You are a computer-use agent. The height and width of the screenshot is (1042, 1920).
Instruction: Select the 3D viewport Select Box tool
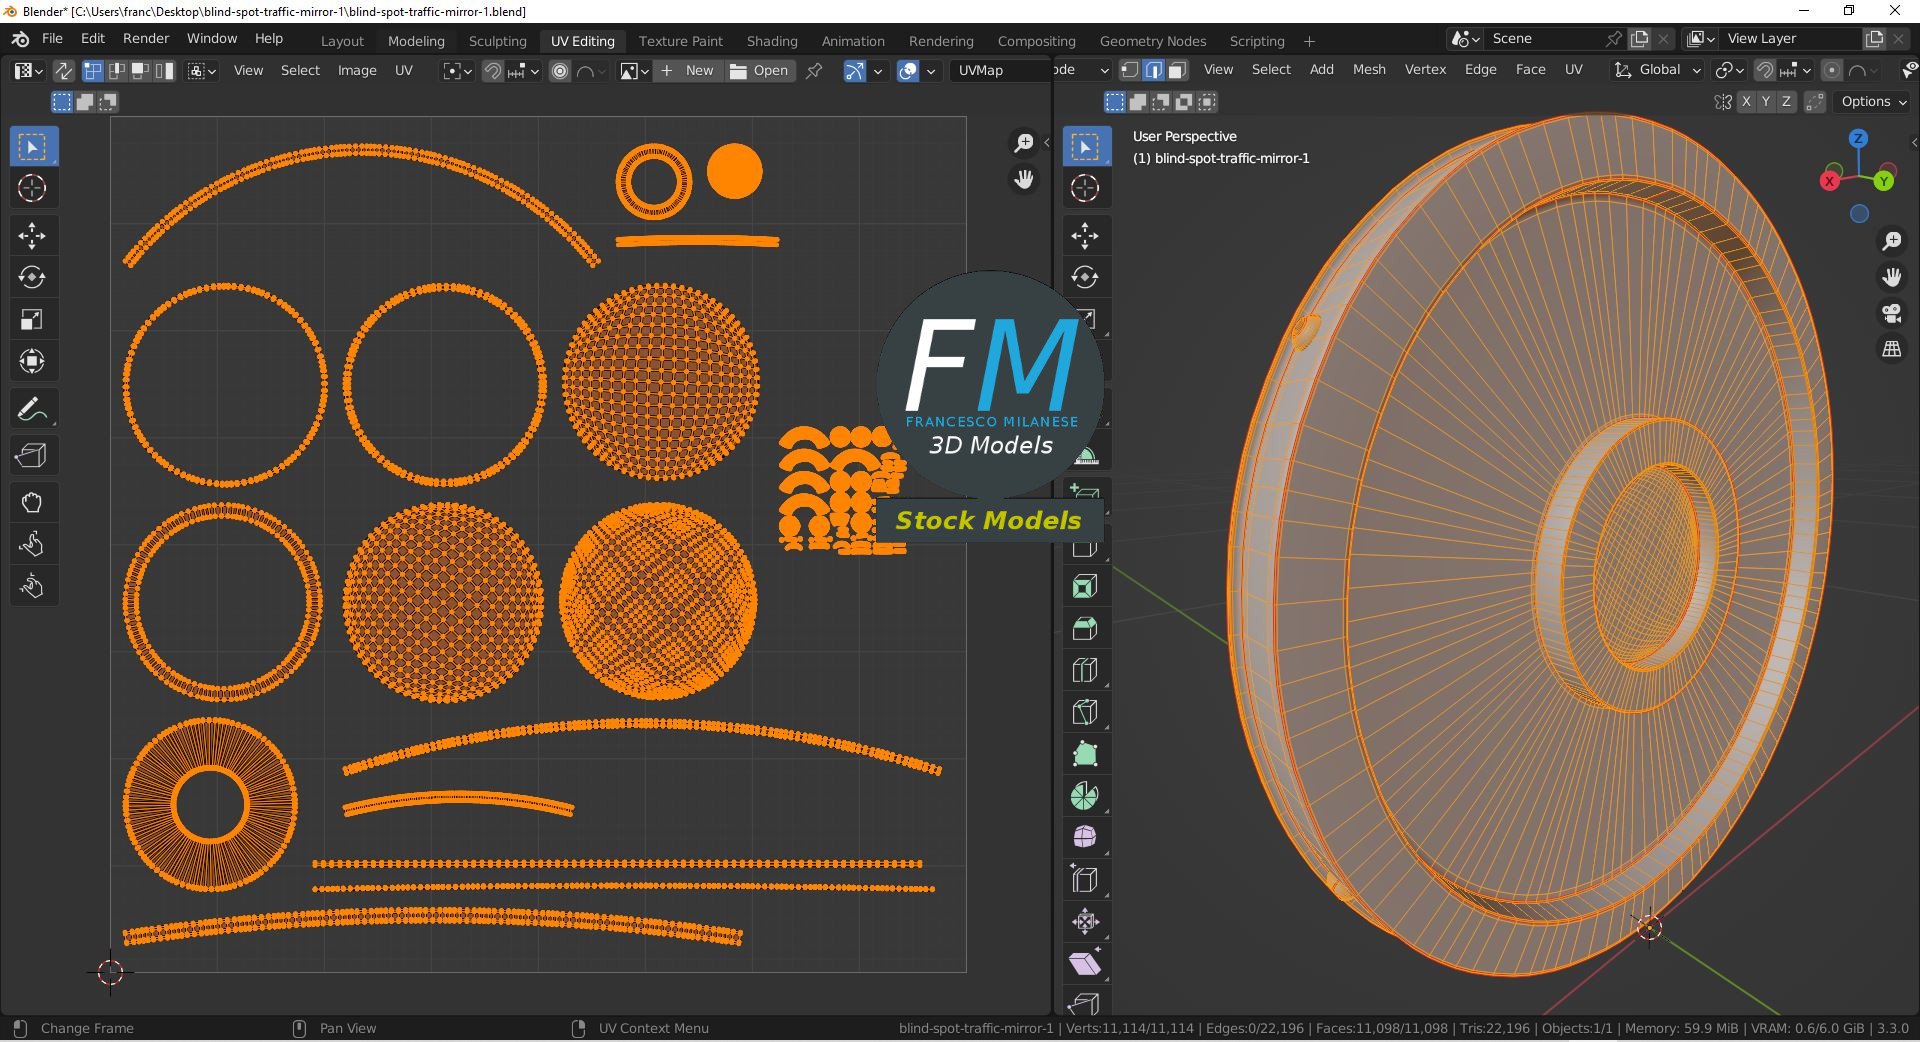click(x=1085, y=147)
